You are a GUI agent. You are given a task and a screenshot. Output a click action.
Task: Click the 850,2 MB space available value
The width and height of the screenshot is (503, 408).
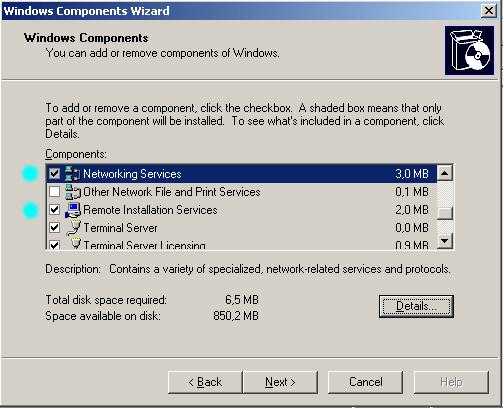click(x=236, y=315)
